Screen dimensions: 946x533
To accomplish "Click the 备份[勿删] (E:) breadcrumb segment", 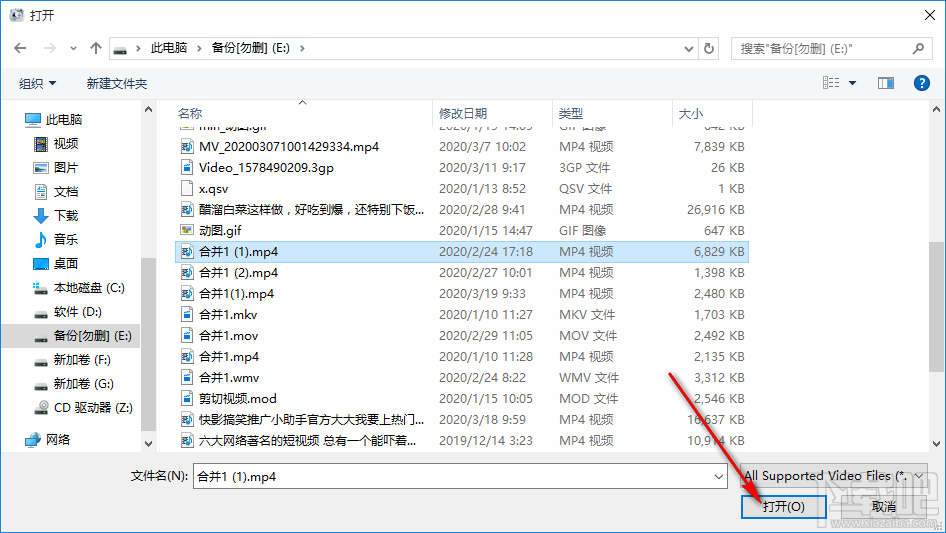I will point(250,48).
